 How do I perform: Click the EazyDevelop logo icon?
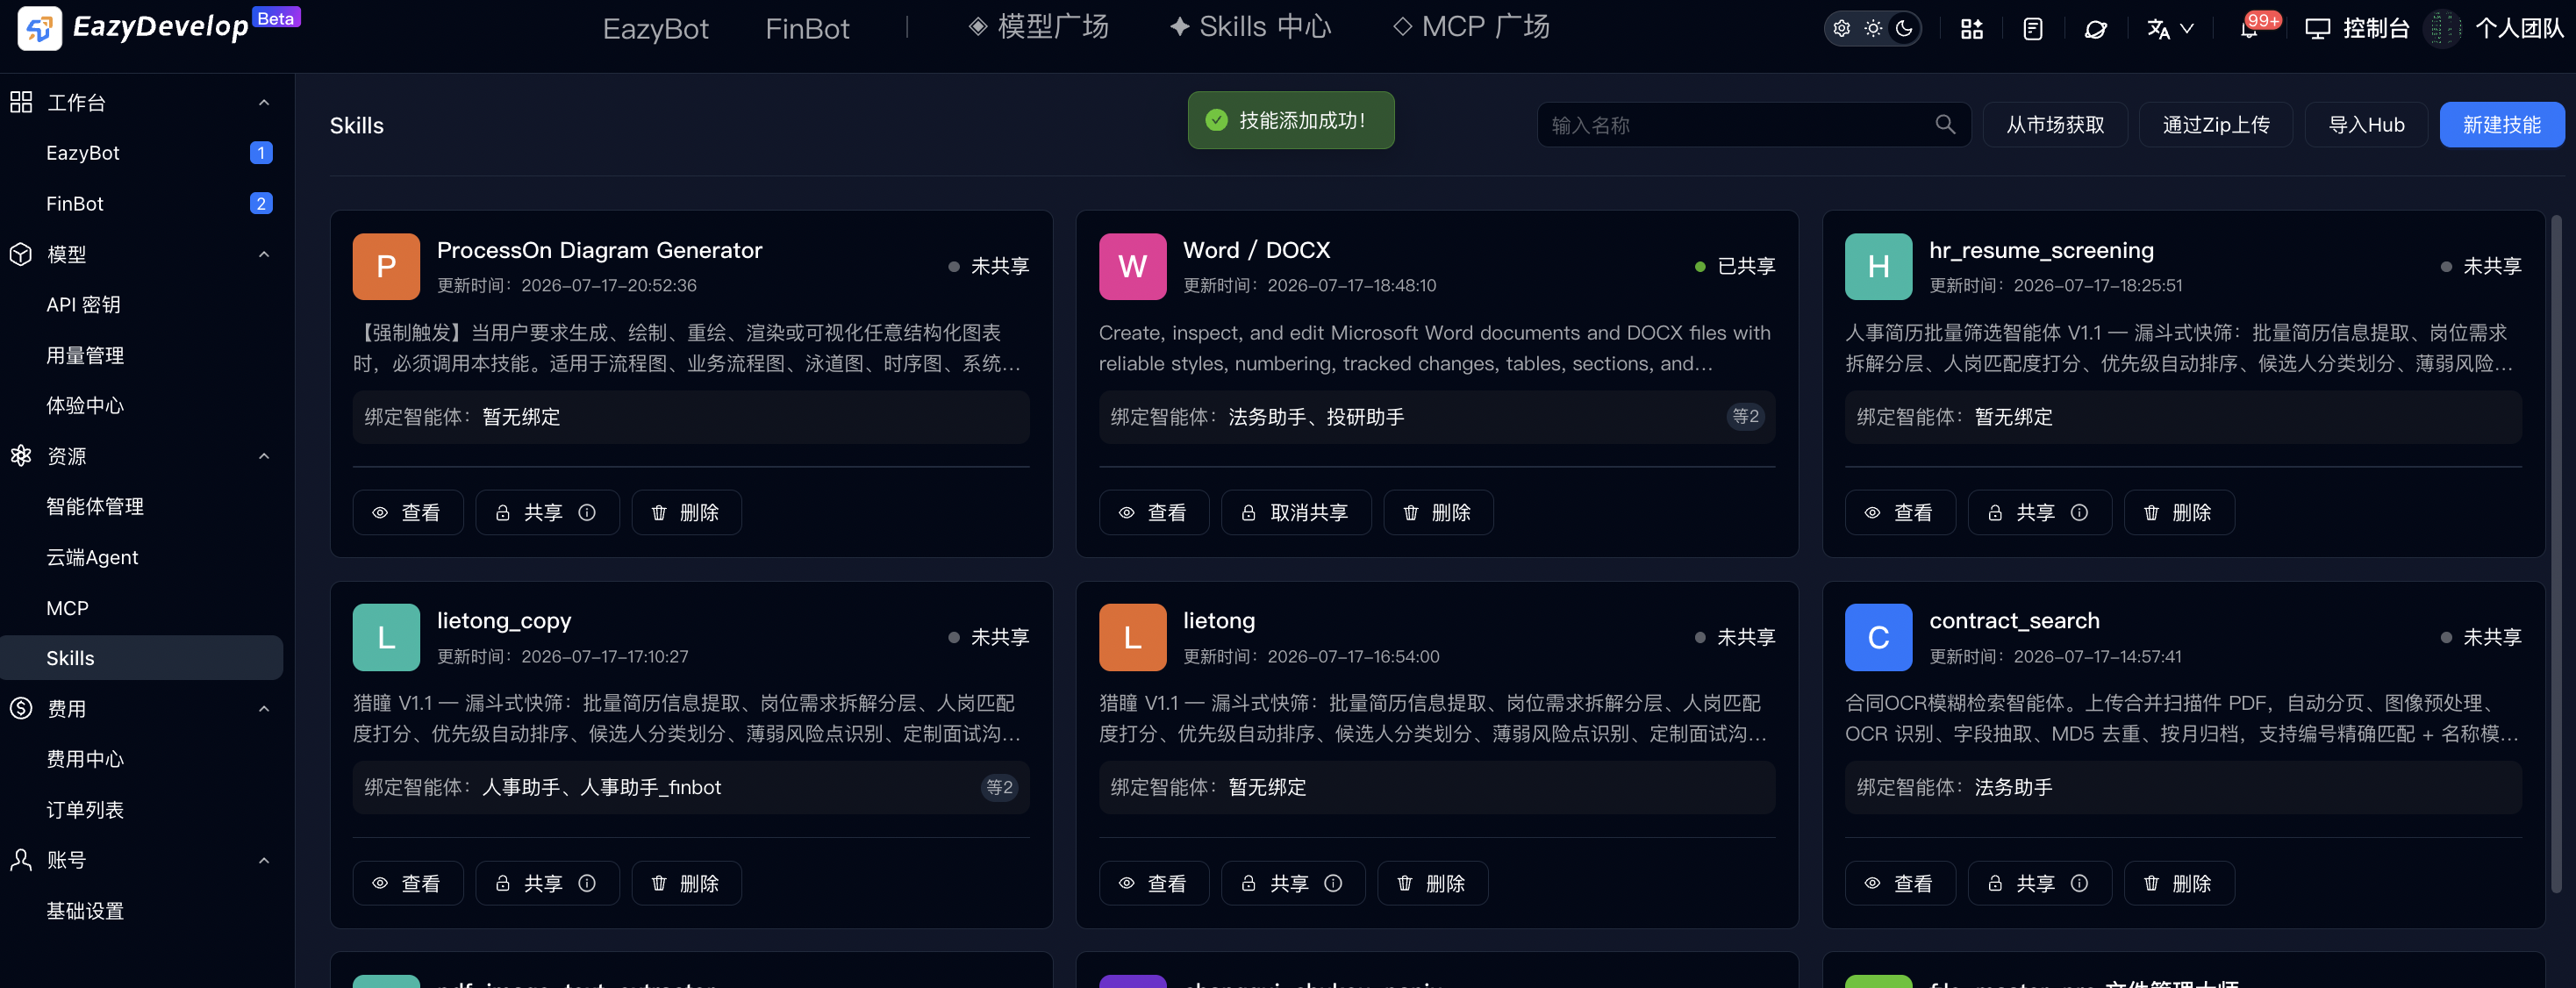[39, 28]
